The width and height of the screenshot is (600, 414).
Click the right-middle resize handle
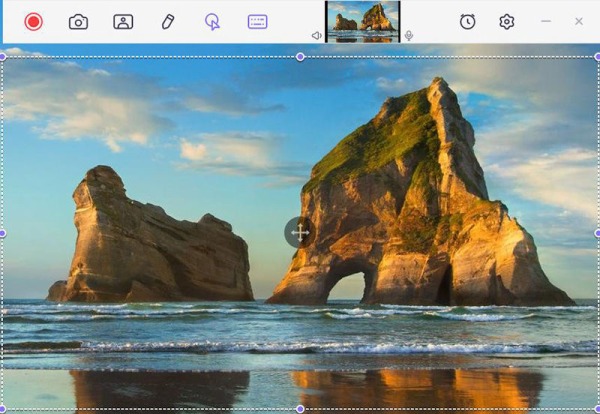point(597,233)
